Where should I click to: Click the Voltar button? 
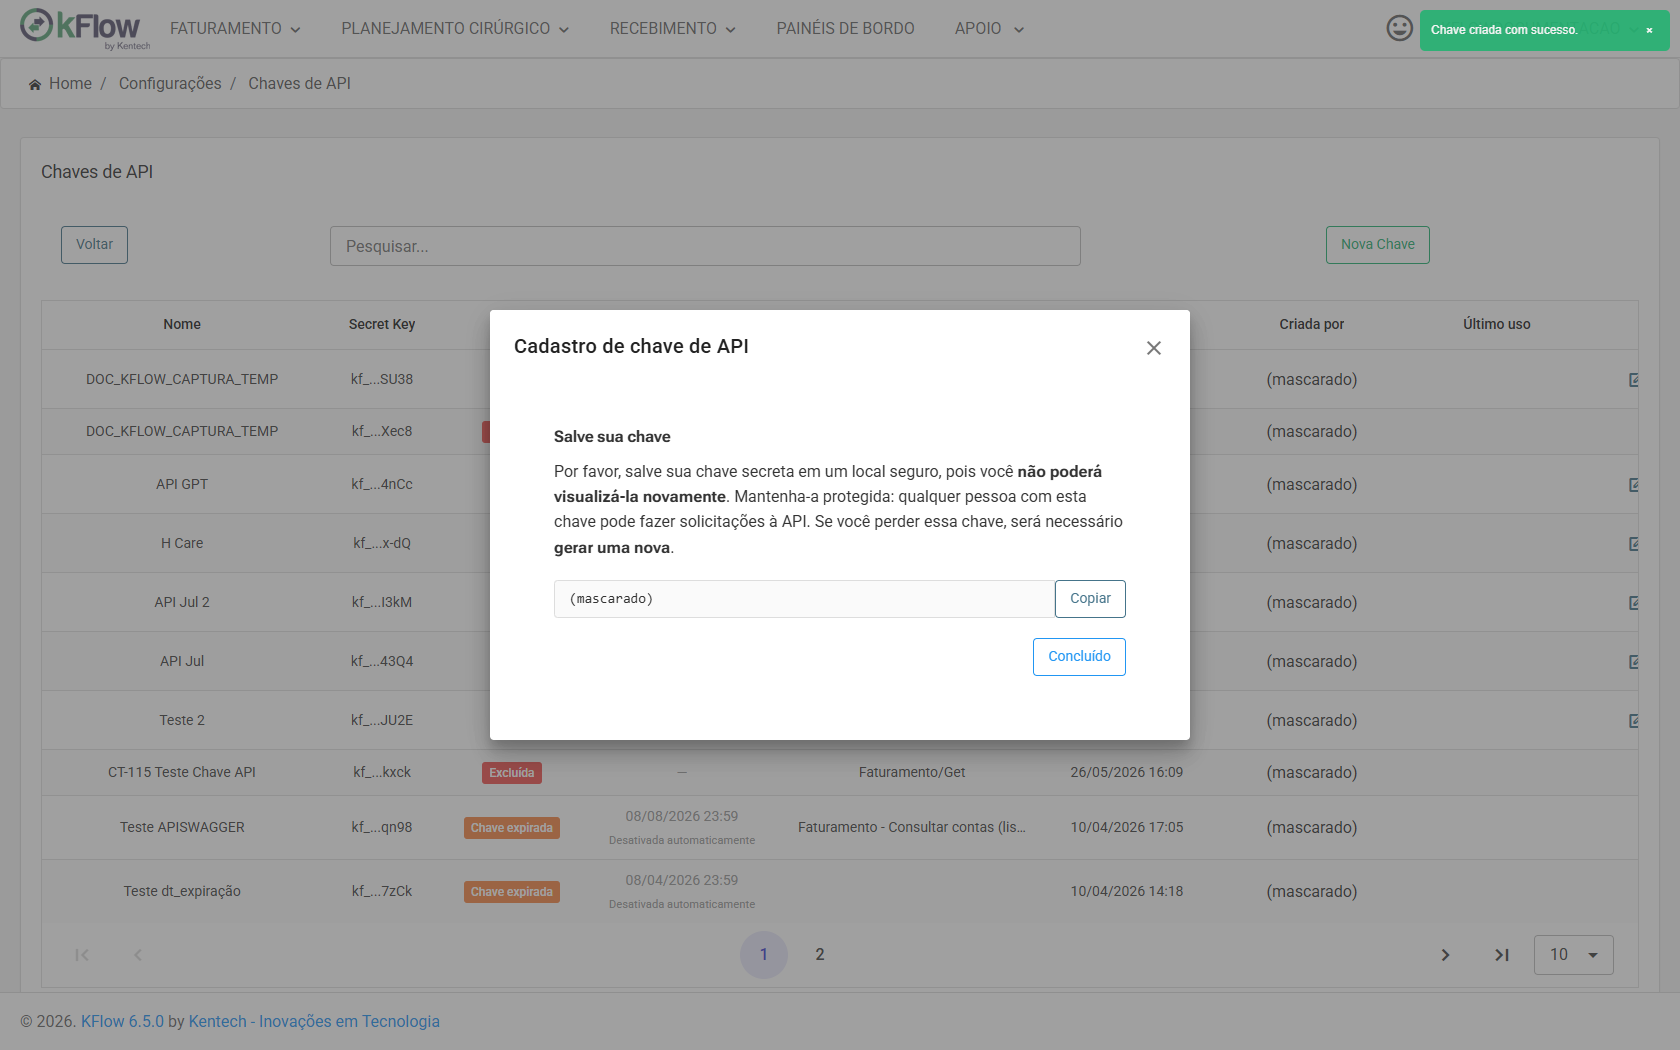pos(94,245)
